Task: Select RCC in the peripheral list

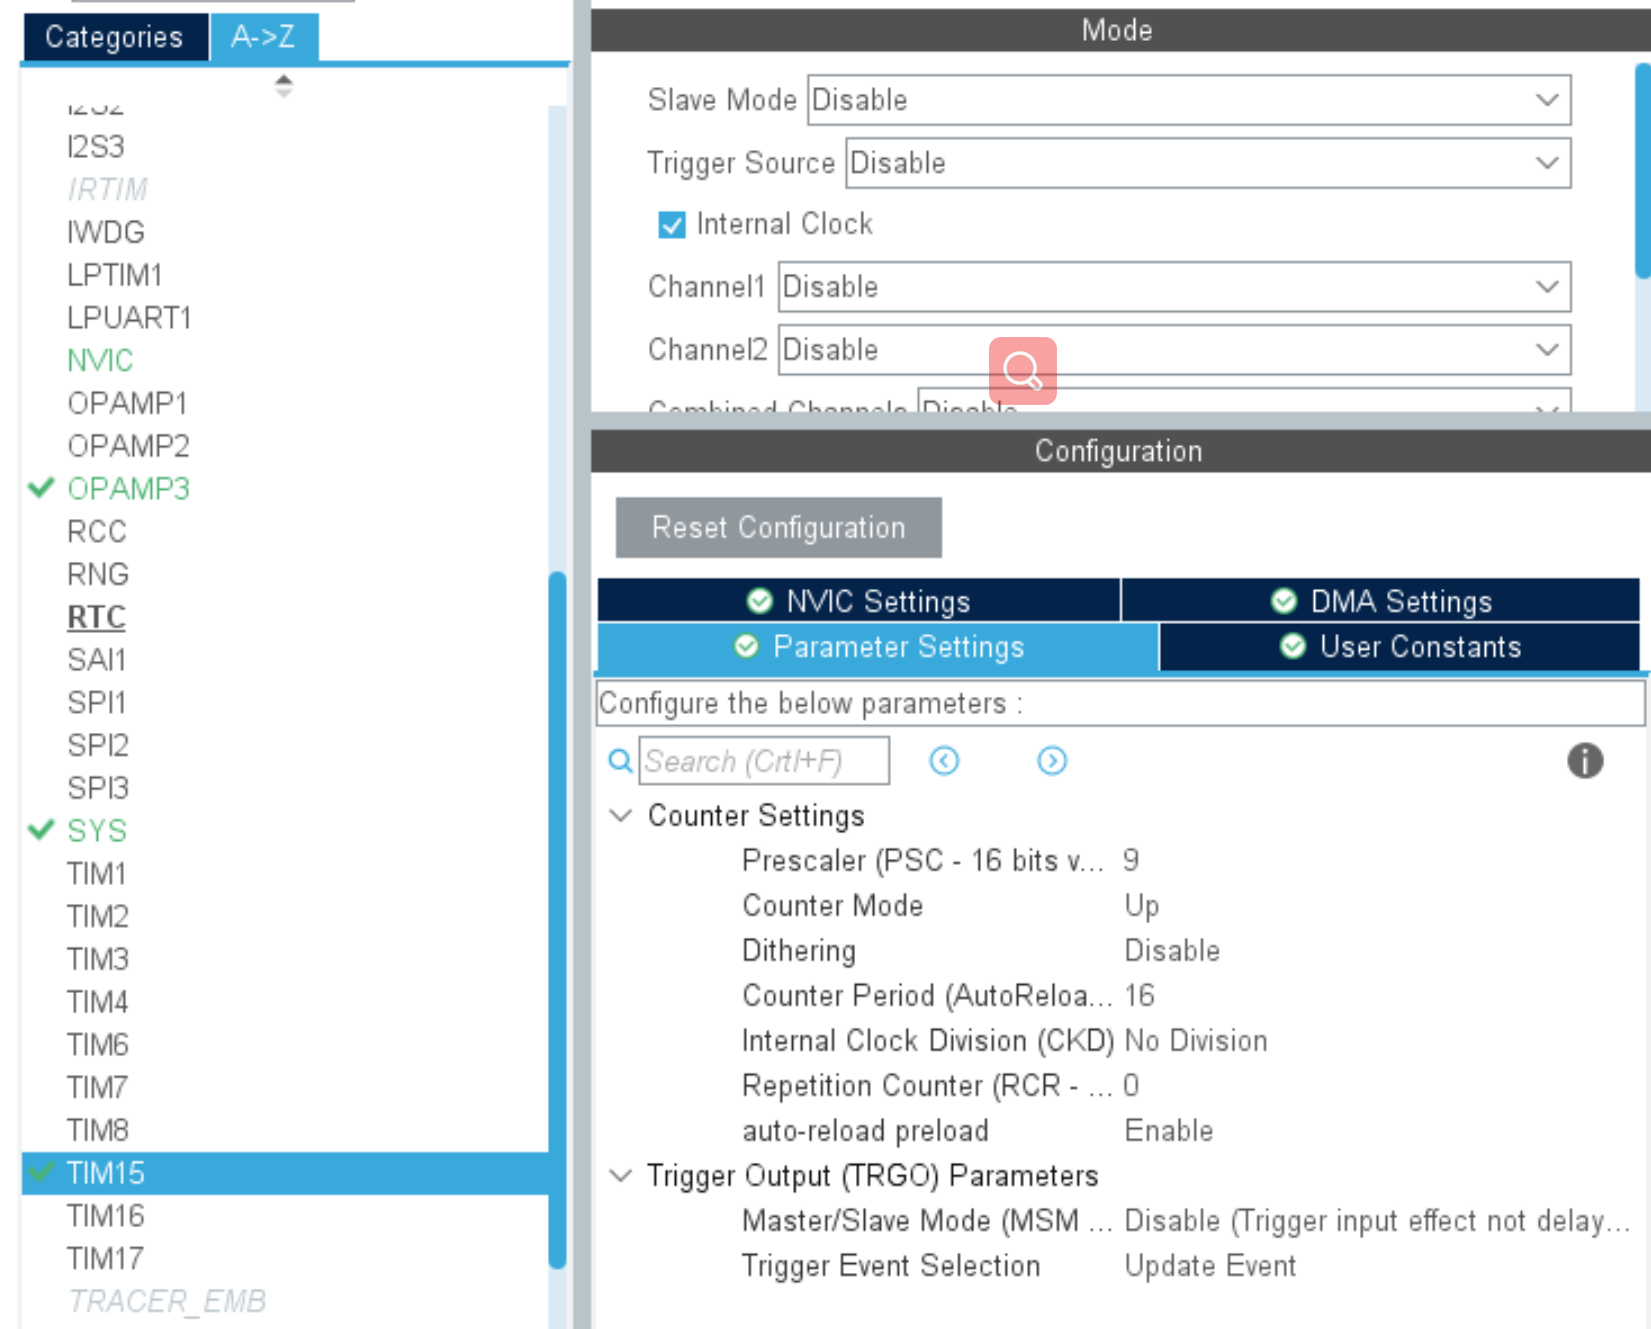Action: tap(96, 531)
